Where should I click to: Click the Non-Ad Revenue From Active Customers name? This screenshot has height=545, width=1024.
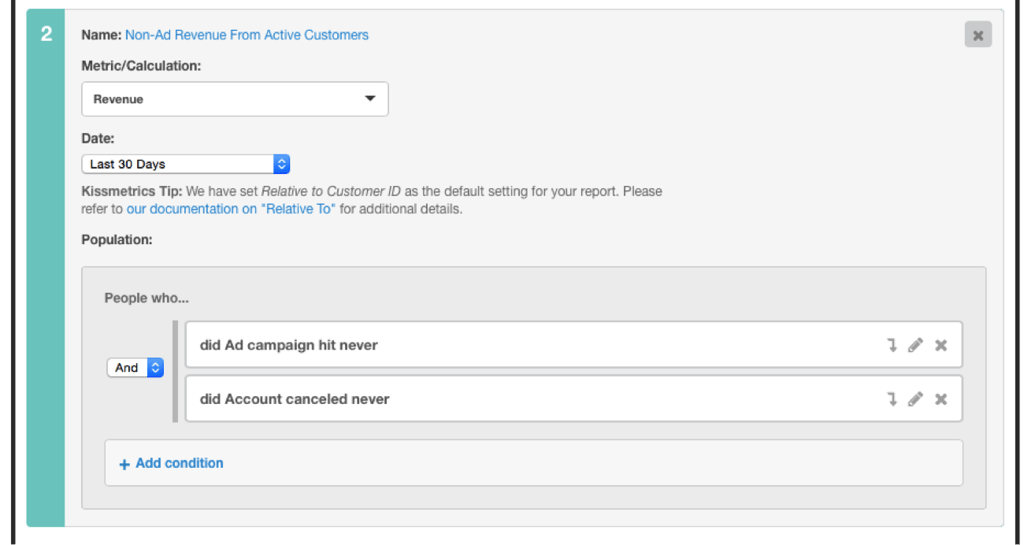click(x=247, y=35)
